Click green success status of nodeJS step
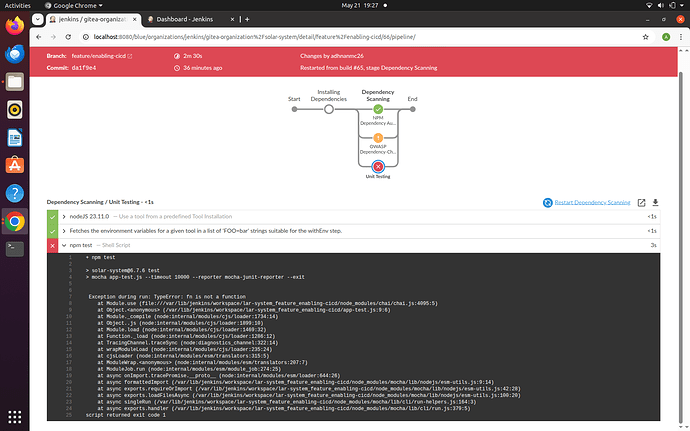Image resolution: width=690 pixels, height=431 pixels. (52, 217)
